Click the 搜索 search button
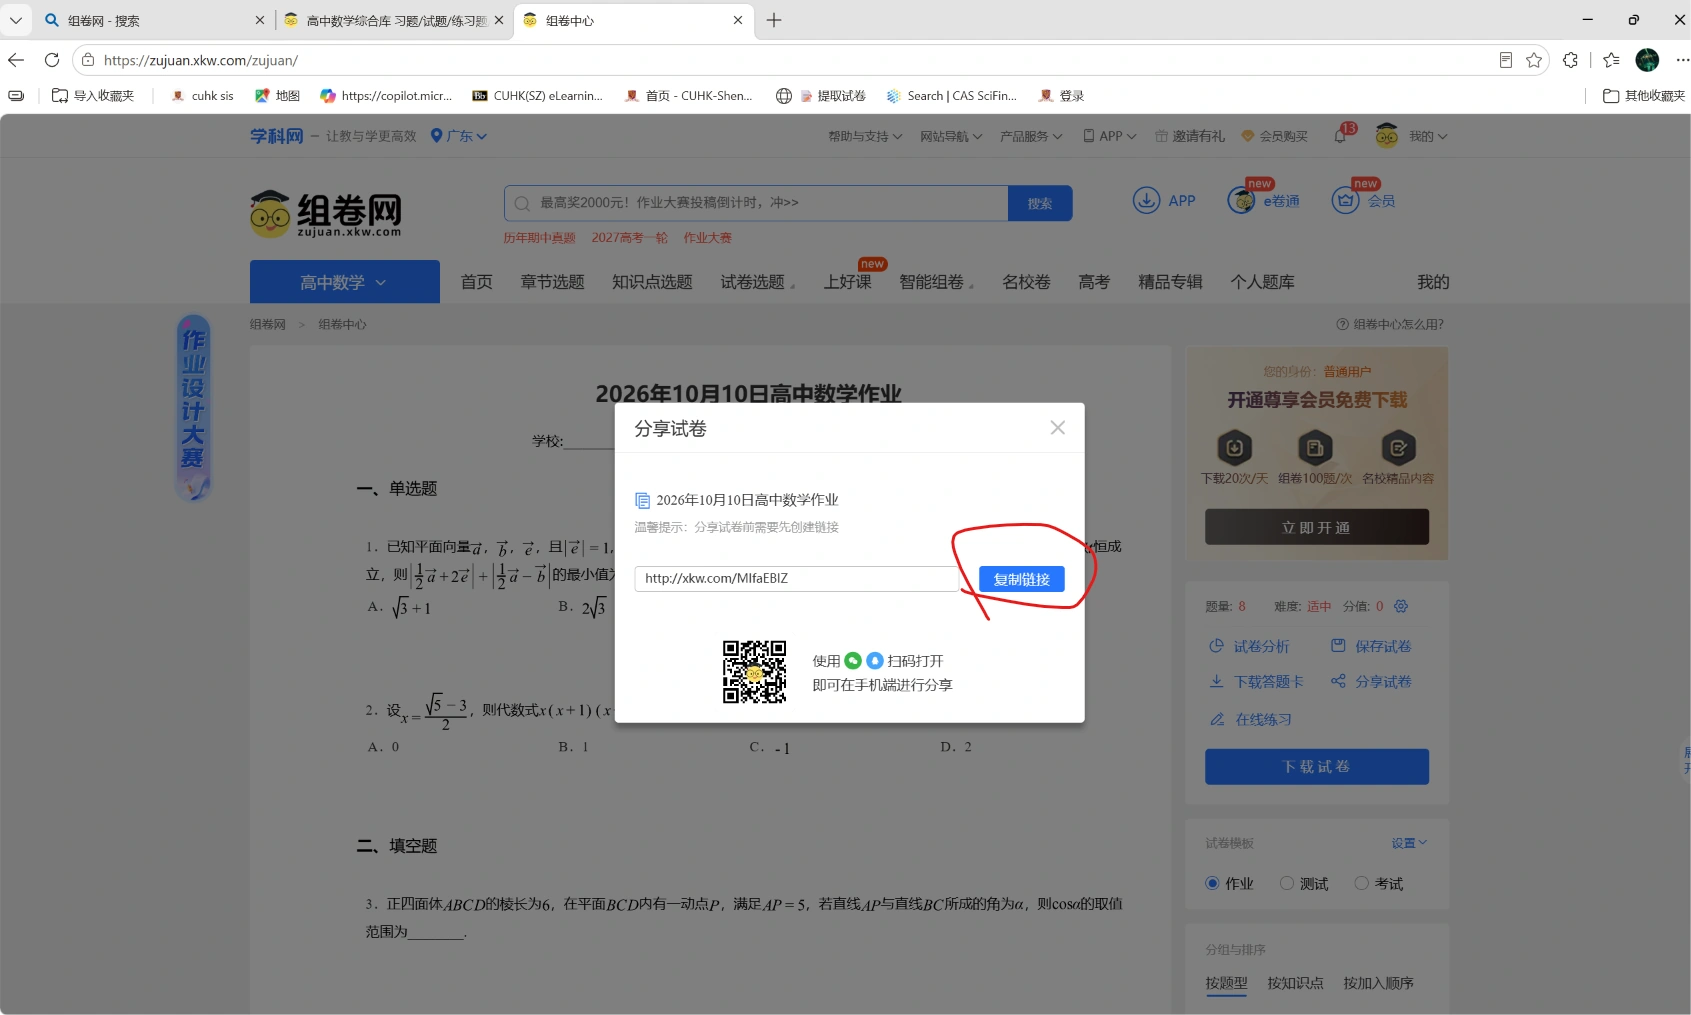The width and height of the screenshot is (1691, 1015). coord(1040,203)
